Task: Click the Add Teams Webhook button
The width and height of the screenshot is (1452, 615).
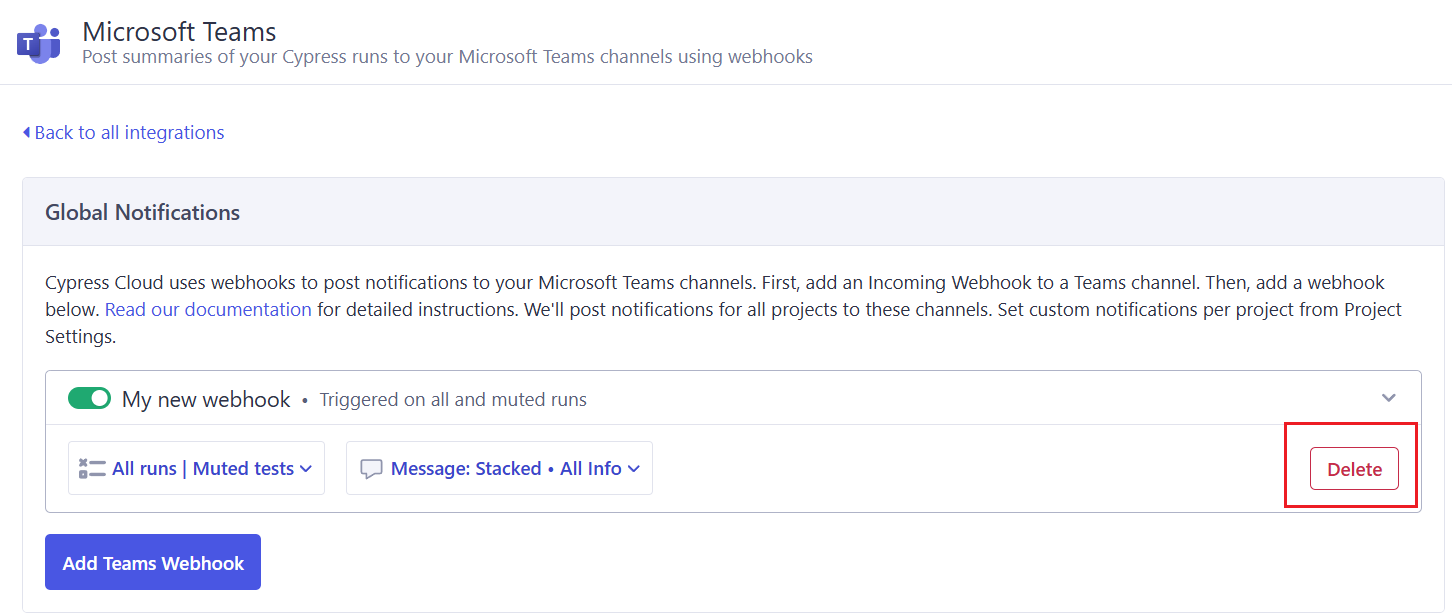Action: (x=153, y=562)
